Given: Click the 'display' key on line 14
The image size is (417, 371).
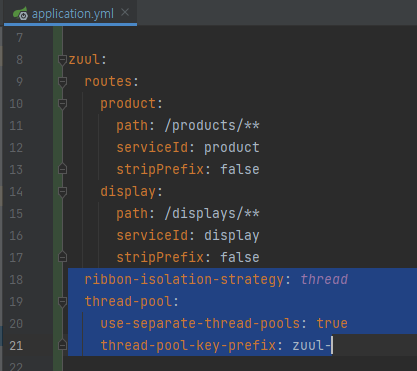Looking at the screenshot, I should coord(128,192).
